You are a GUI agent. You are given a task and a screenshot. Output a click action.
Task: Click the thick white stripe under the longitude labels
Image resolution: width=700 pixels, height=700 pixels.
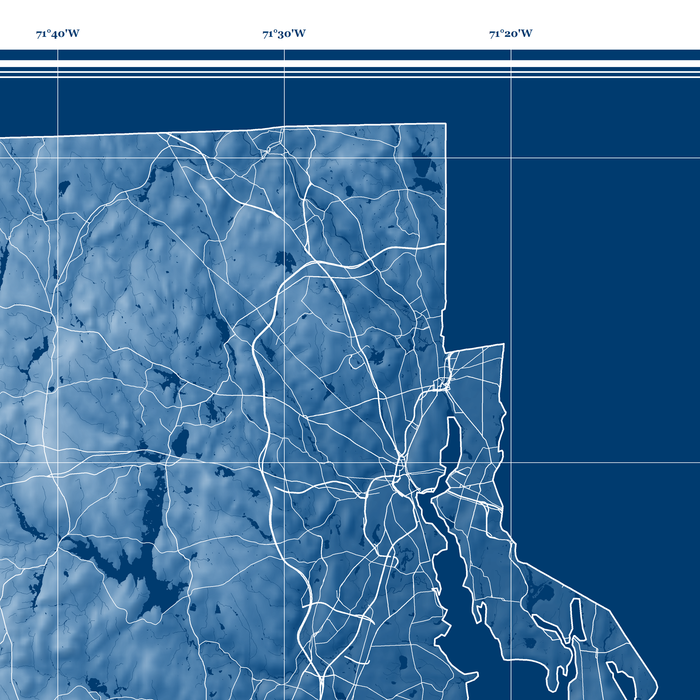pos(350,55)
